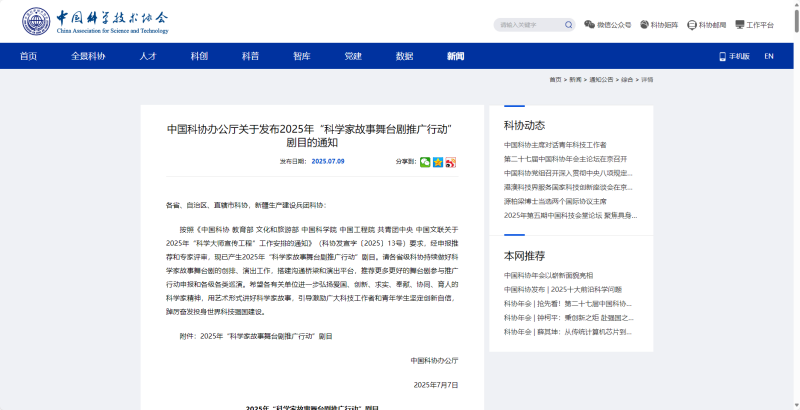Share the article to Weibo
Viewport: 800px width, 410px height.
pyautogui.click(x=451, y=162)
